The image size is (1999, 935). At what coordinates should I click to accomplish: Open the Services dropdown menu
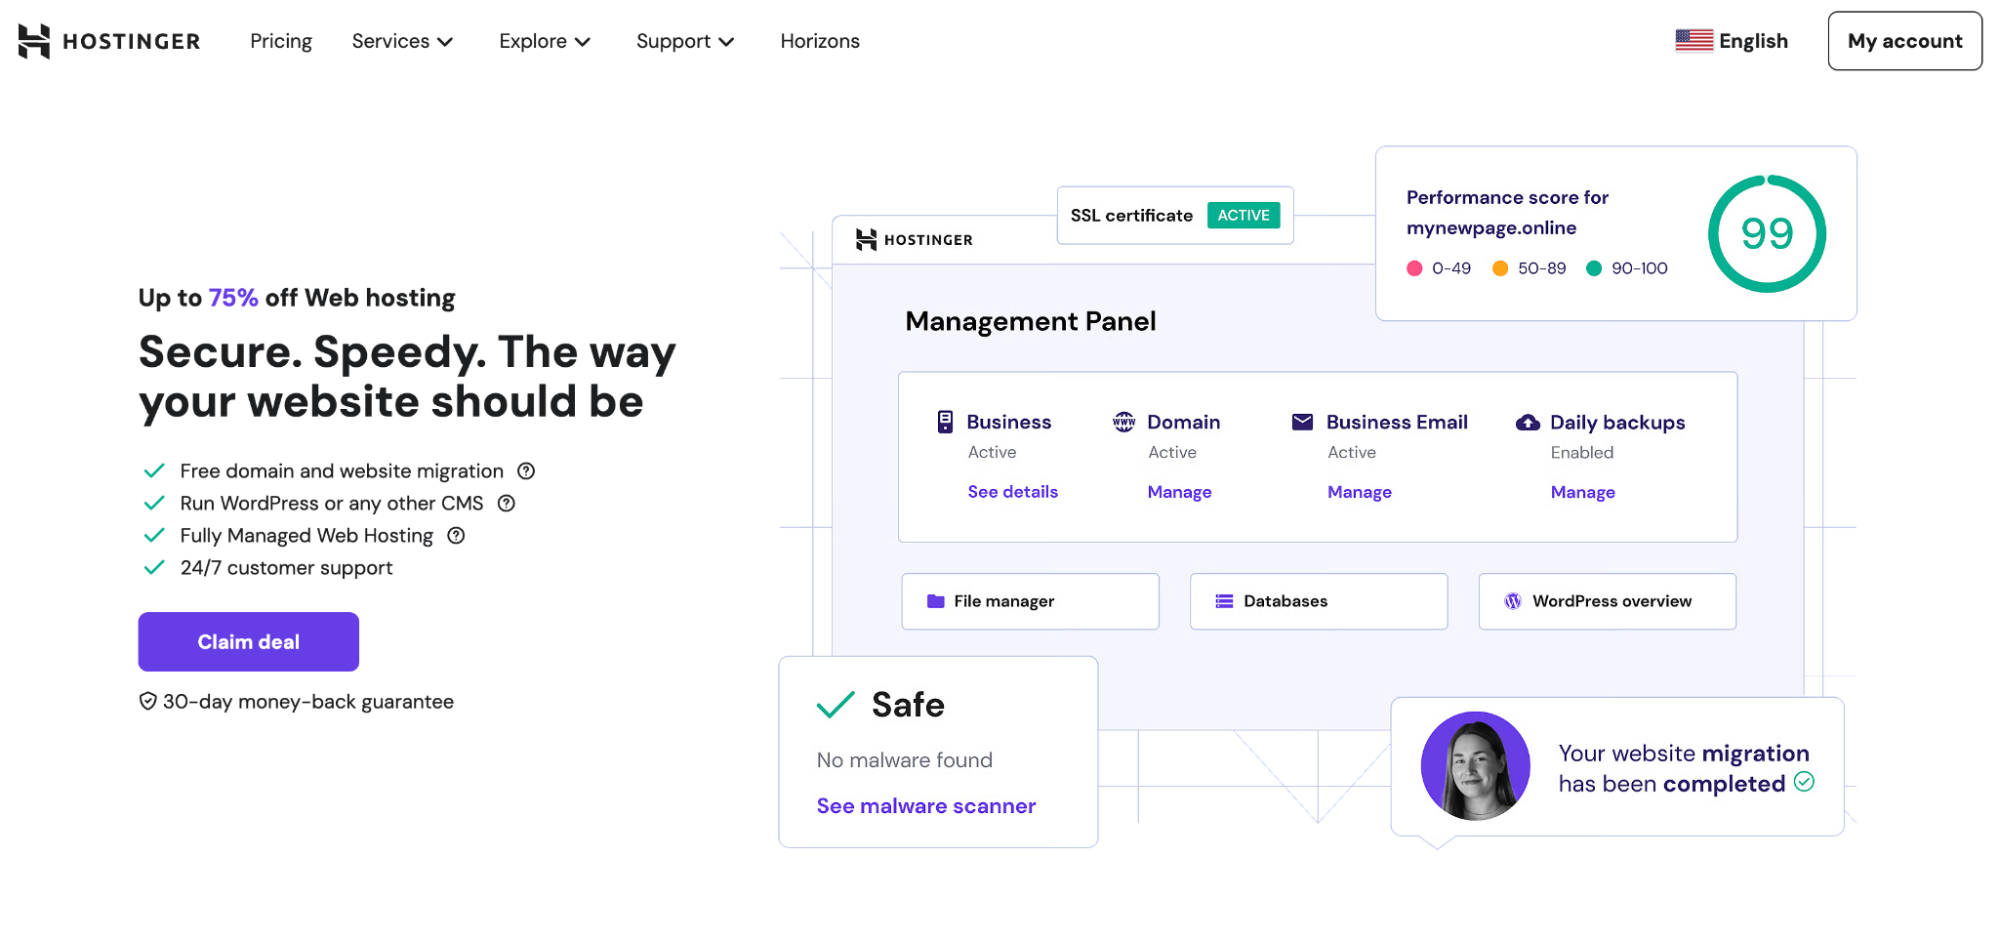(x=402, y=41)
